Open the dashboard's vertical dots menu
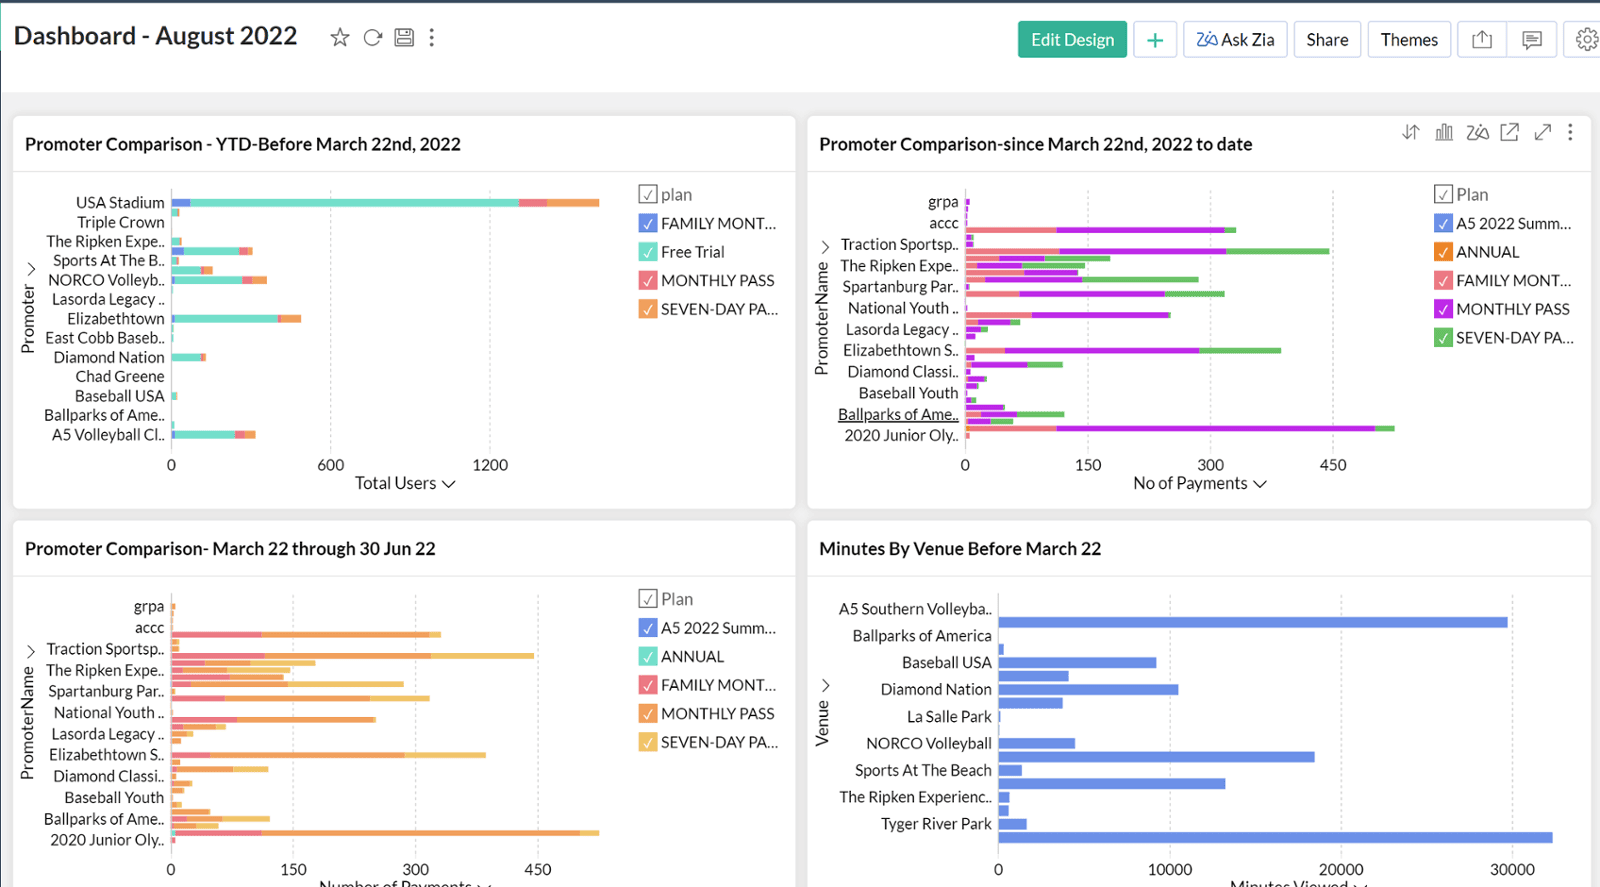The height and width of the screenshot is (887, 1600). (x=432, y=38)
